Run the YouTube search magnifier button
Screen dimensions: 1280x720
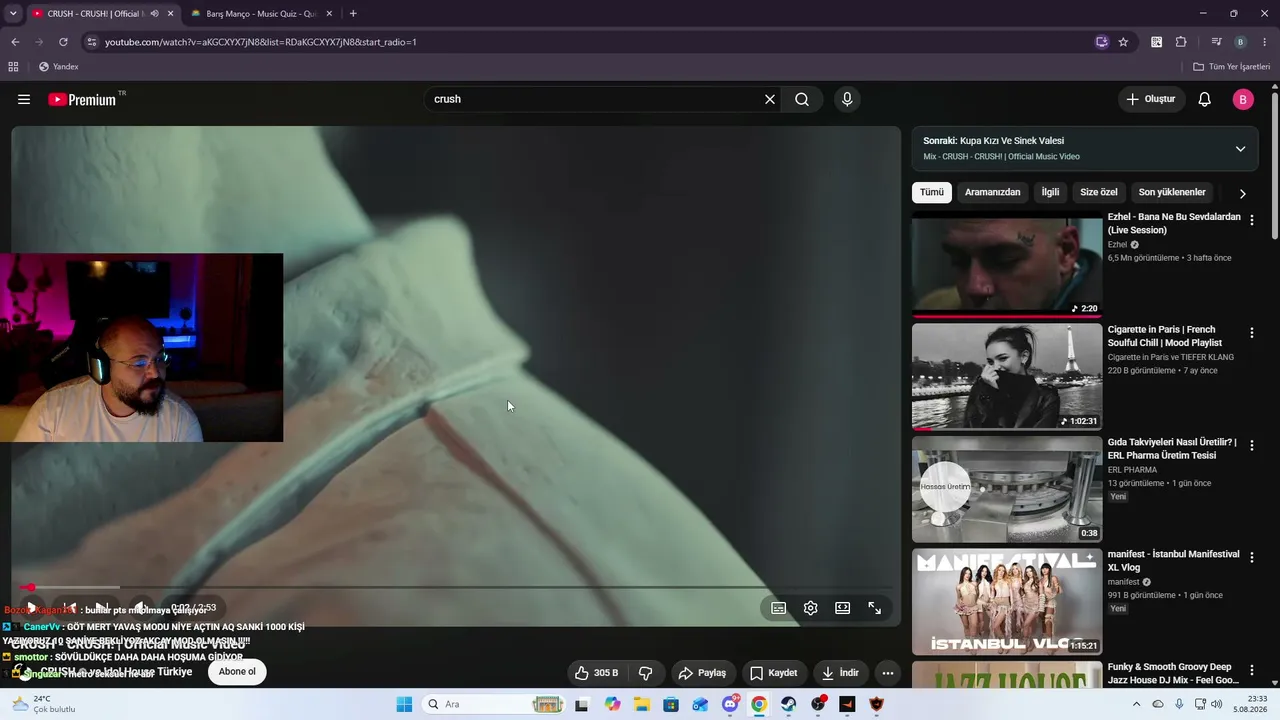(802, 99)
